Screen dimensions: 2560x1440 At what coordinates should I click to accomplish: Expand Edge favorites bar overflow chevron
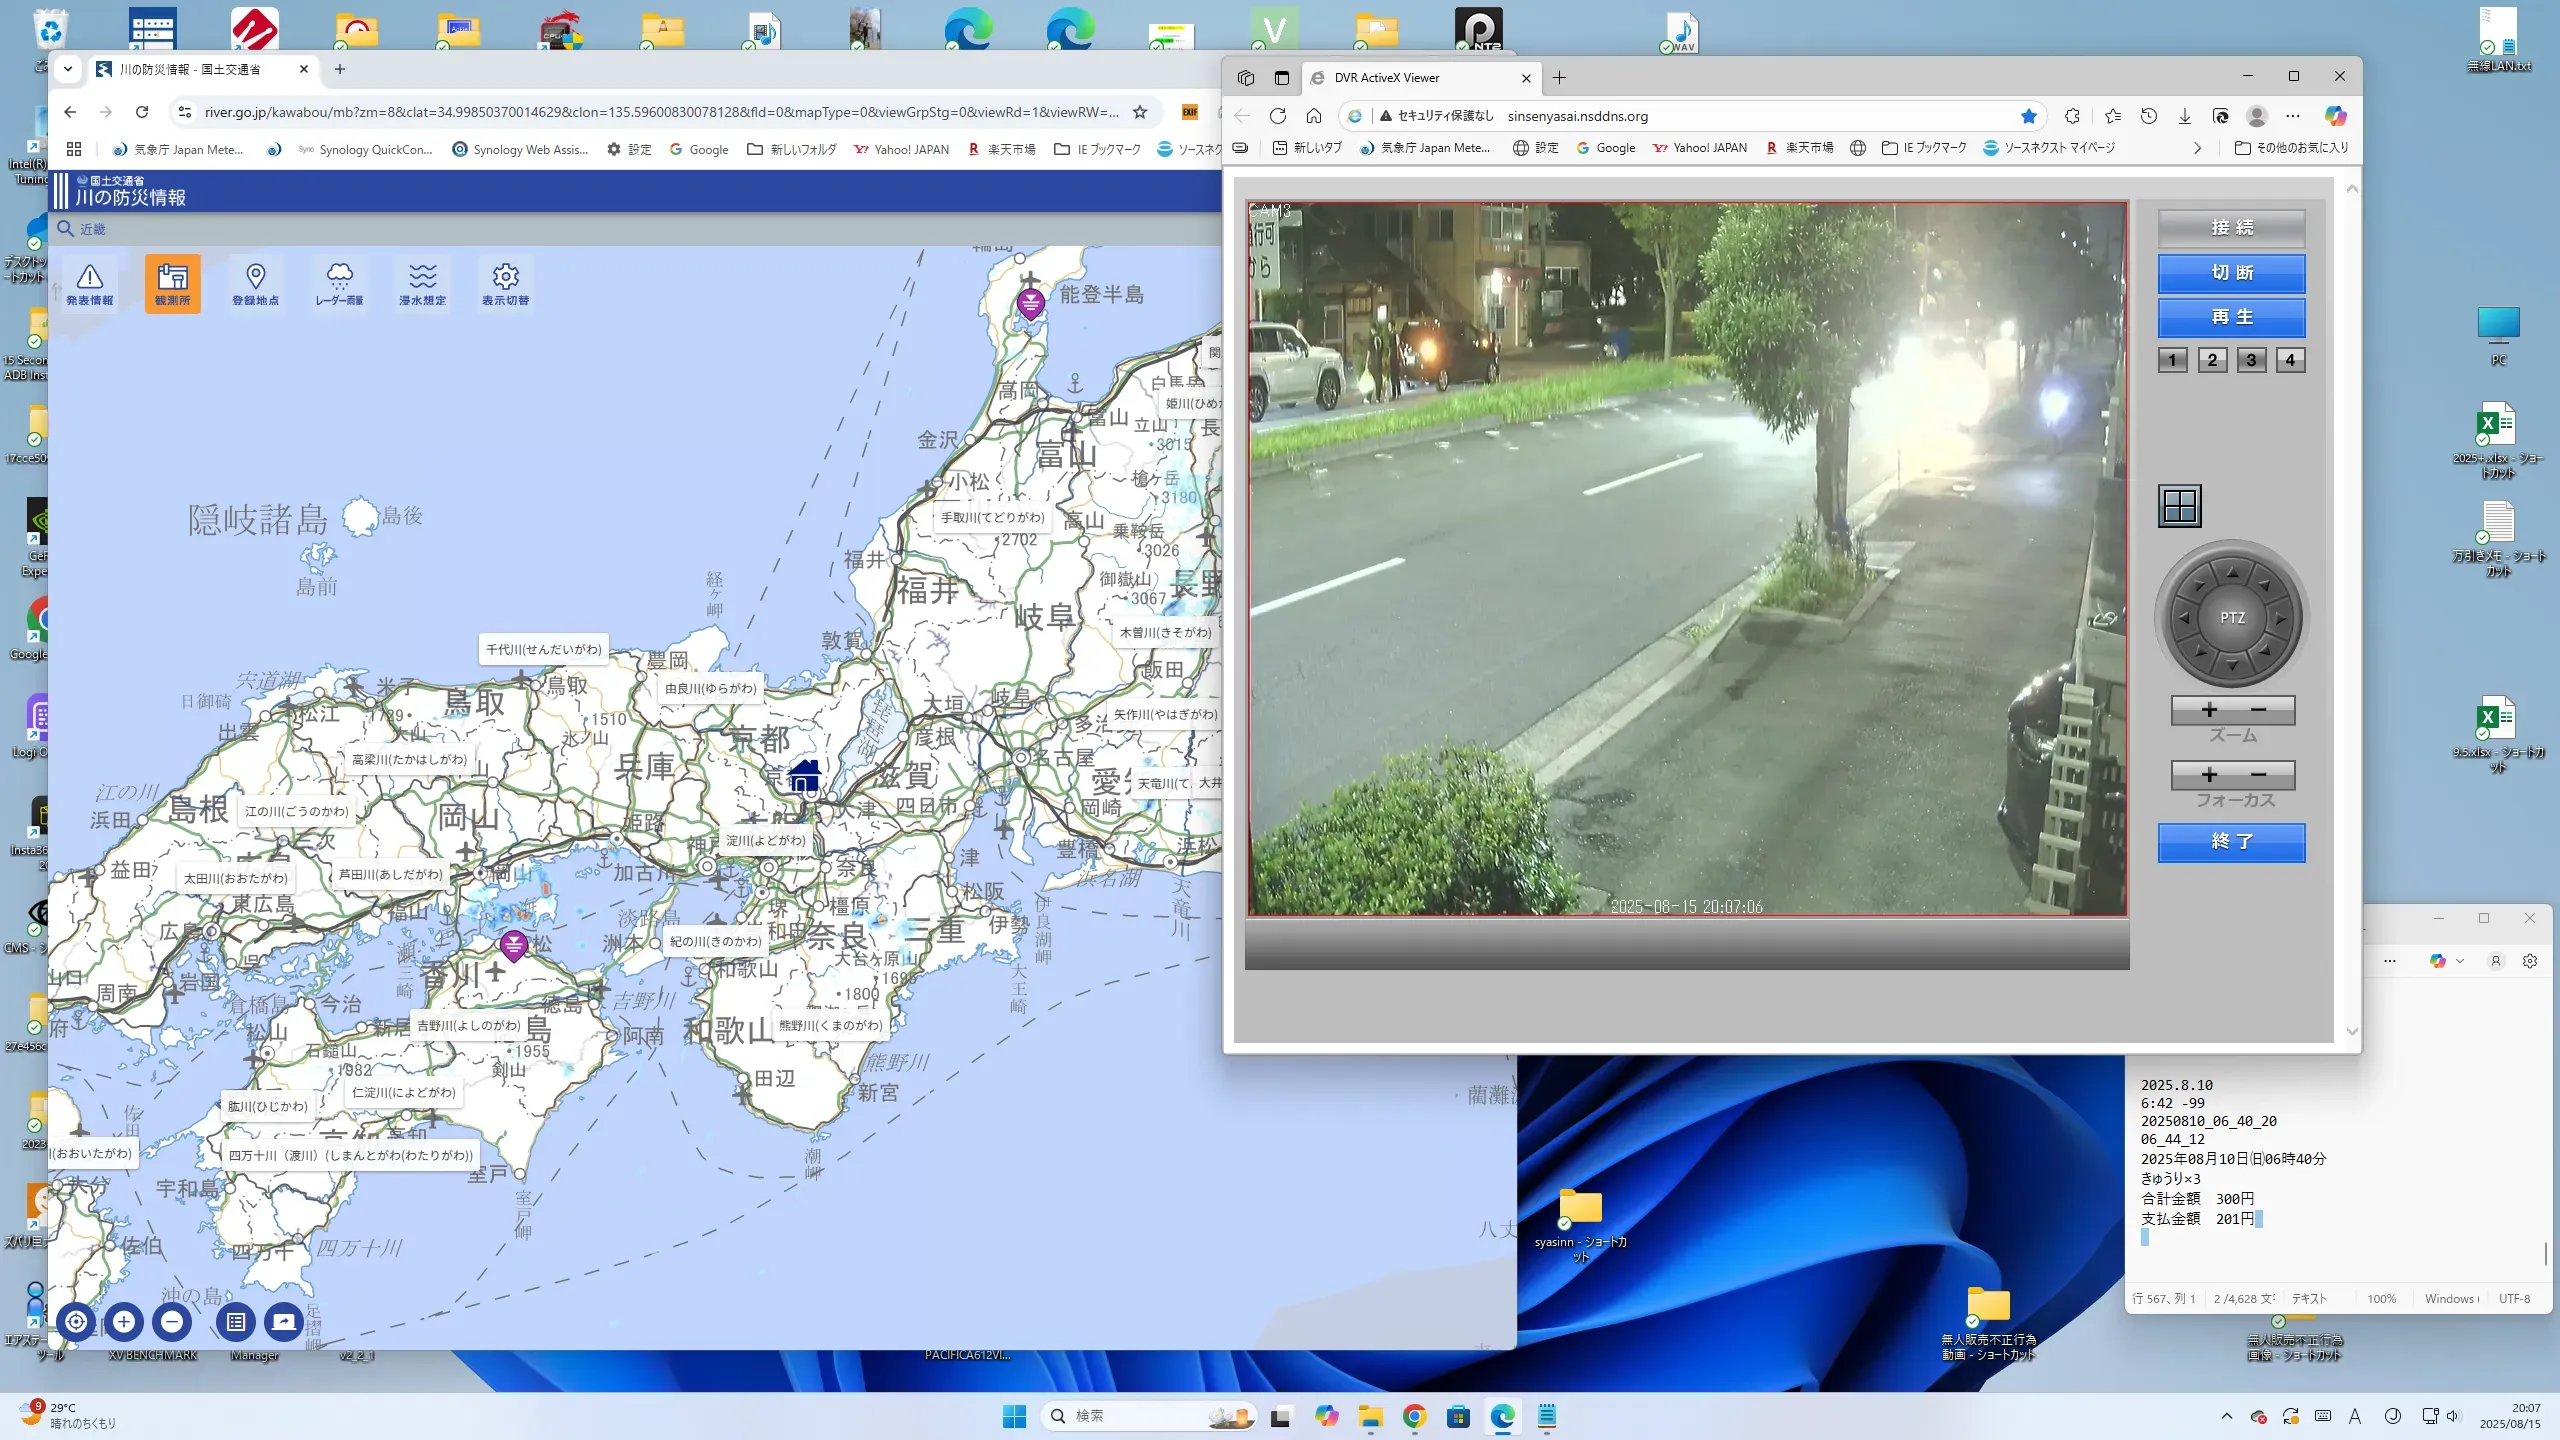[2197, 148]
